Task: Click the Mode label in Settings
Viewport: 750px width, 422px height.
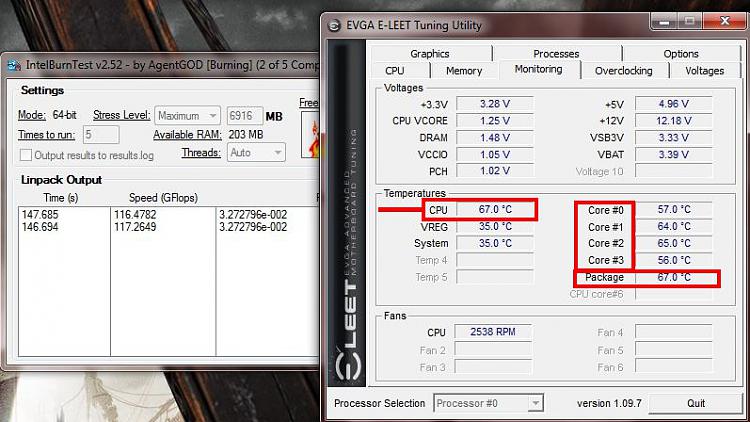Action: point(32,115)
